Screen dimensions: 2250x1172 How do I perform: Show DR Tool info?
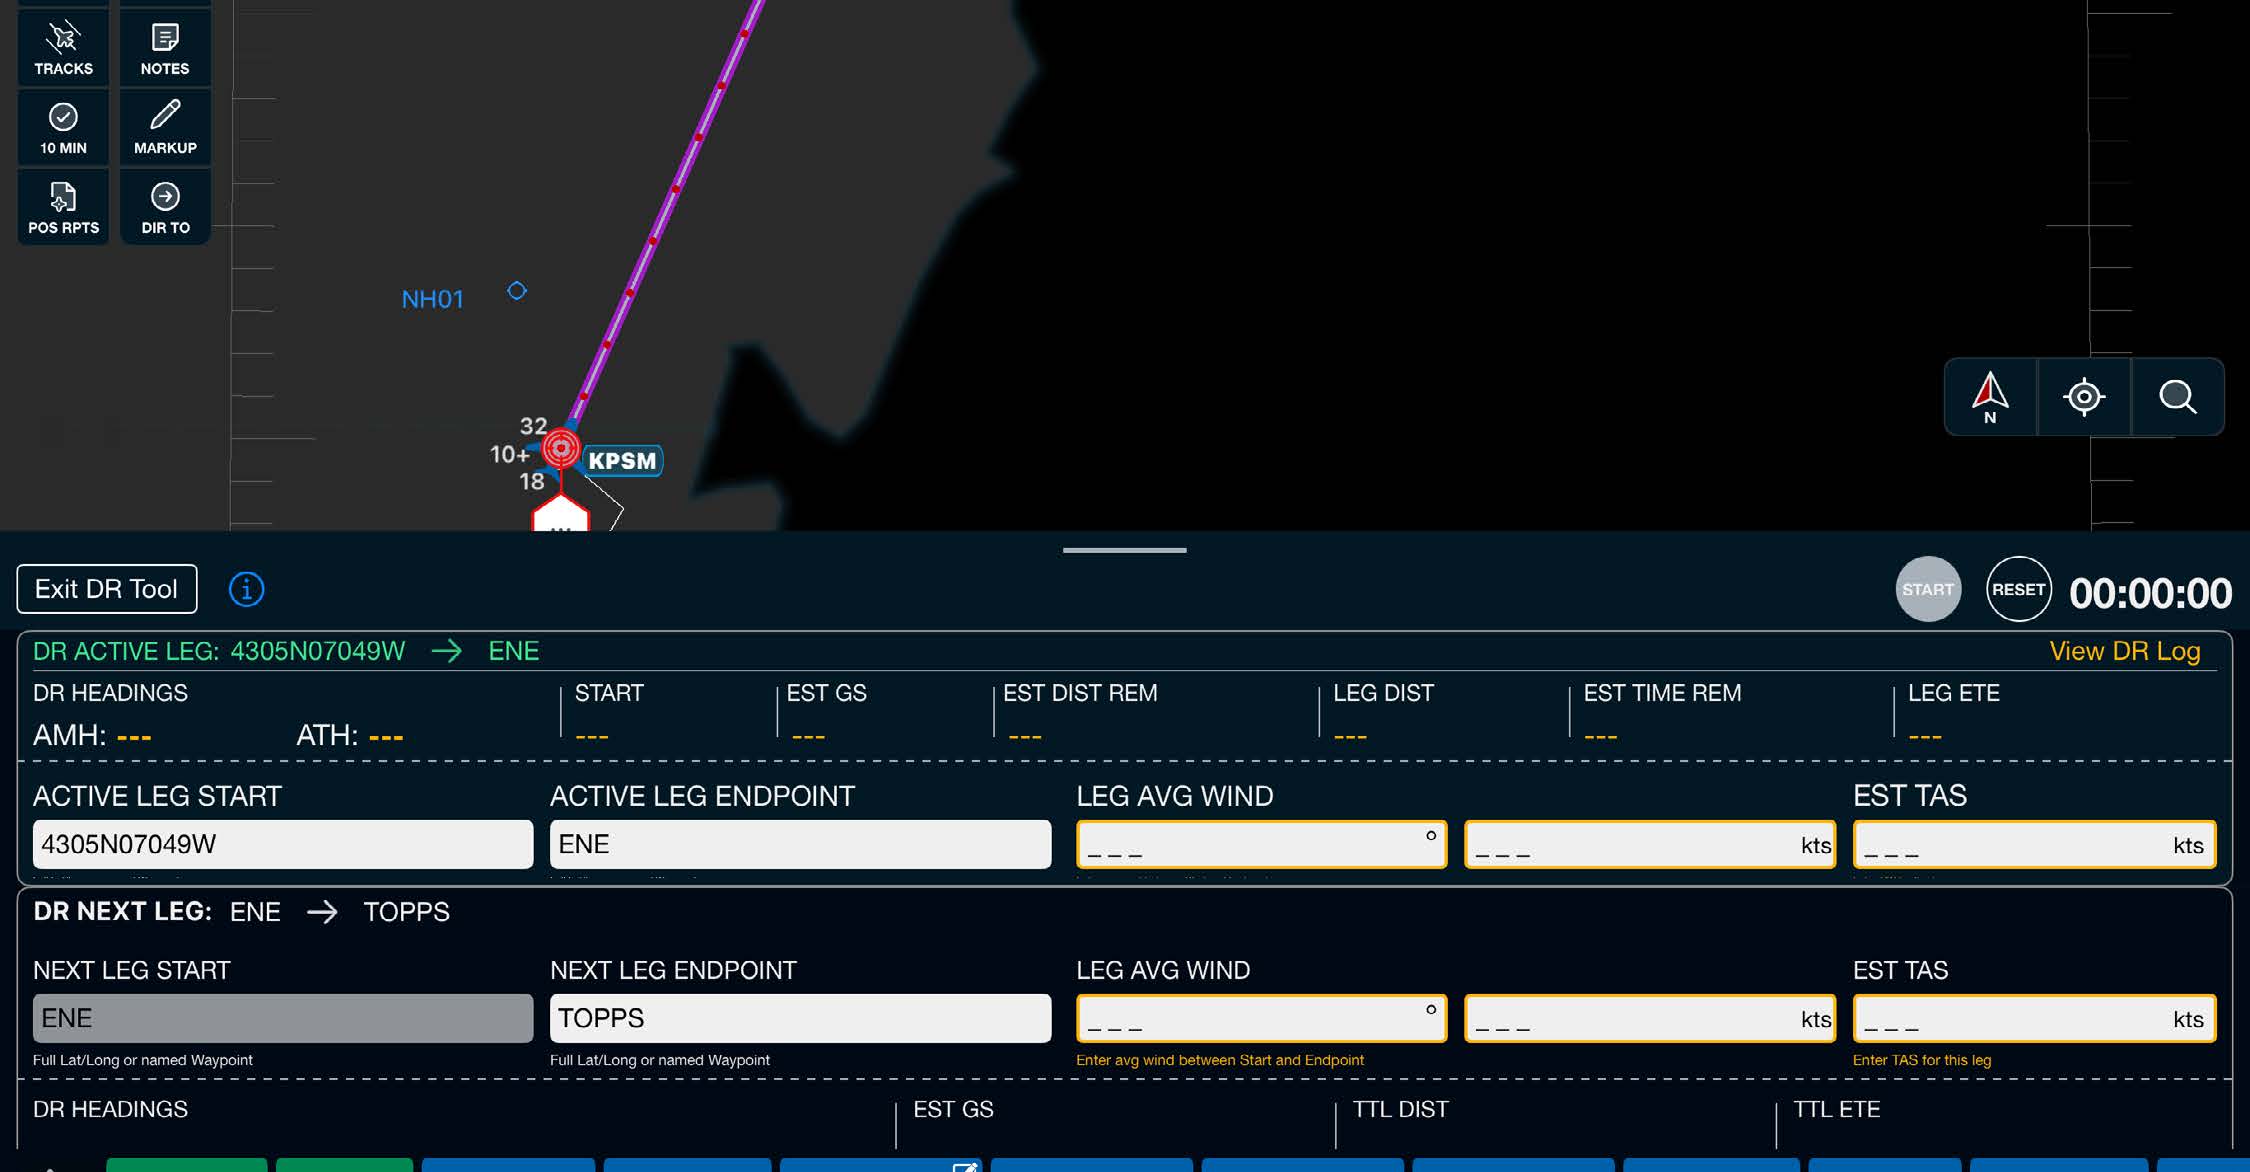click(x=246, y=589)
